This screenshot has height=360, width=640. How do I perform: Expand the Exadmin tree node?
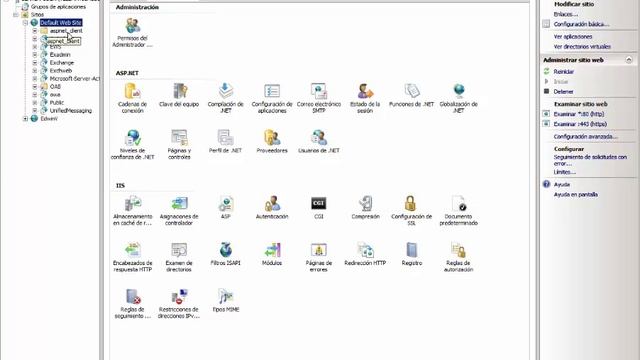35,55
